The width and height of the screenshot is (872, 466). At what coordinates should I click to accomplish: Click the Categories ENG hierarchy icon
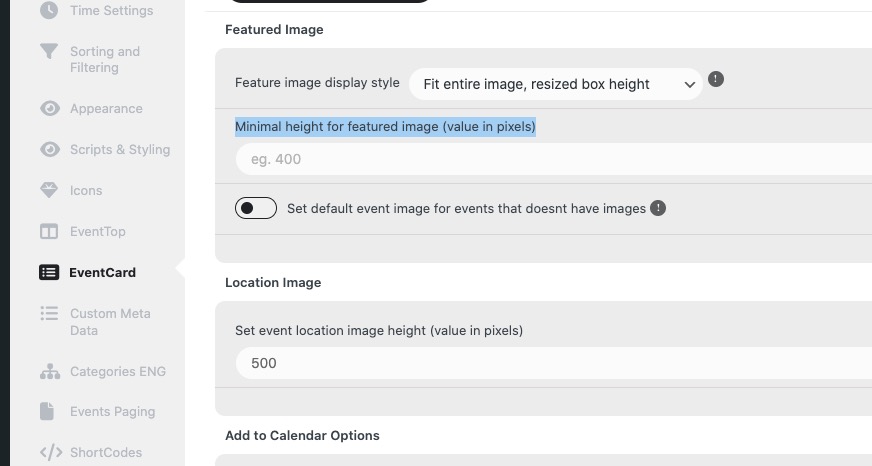click(49, 371)
